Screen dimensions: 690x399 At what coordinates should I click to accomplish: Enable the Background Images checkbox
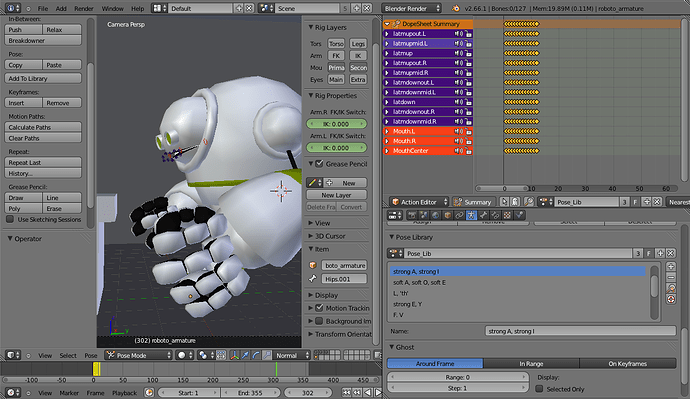[320, 321]
